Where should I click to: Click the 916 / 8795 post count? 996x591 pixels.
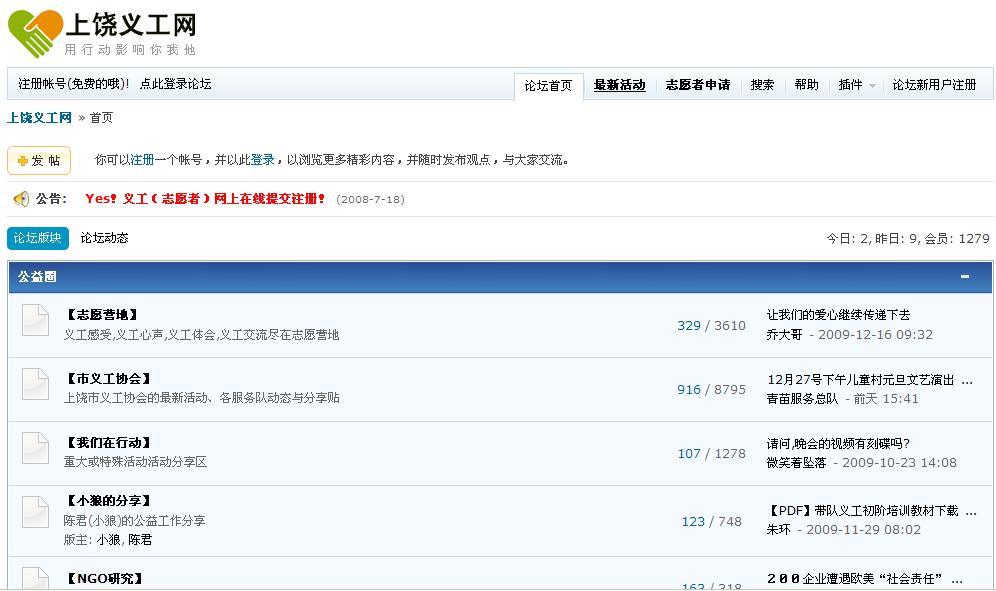pyautogui.click(x=711, y=390)
